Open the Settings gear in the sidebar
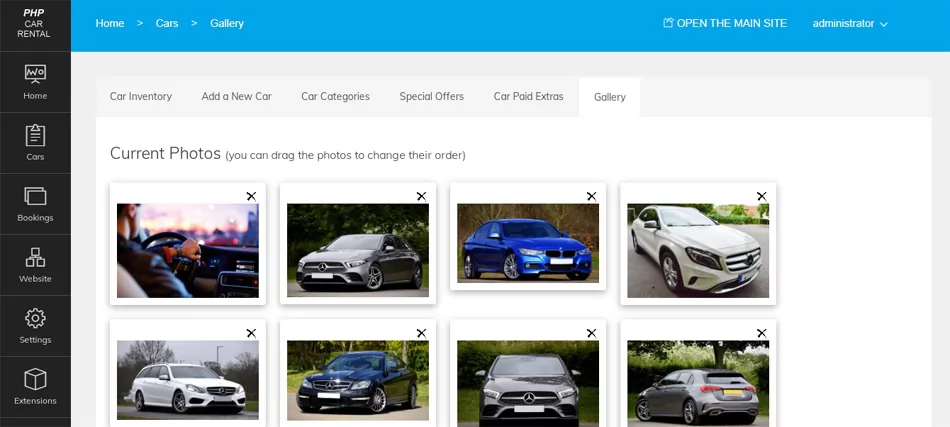Screen dimensions: 950x427 pyautogui.click(x=35, y=318)
